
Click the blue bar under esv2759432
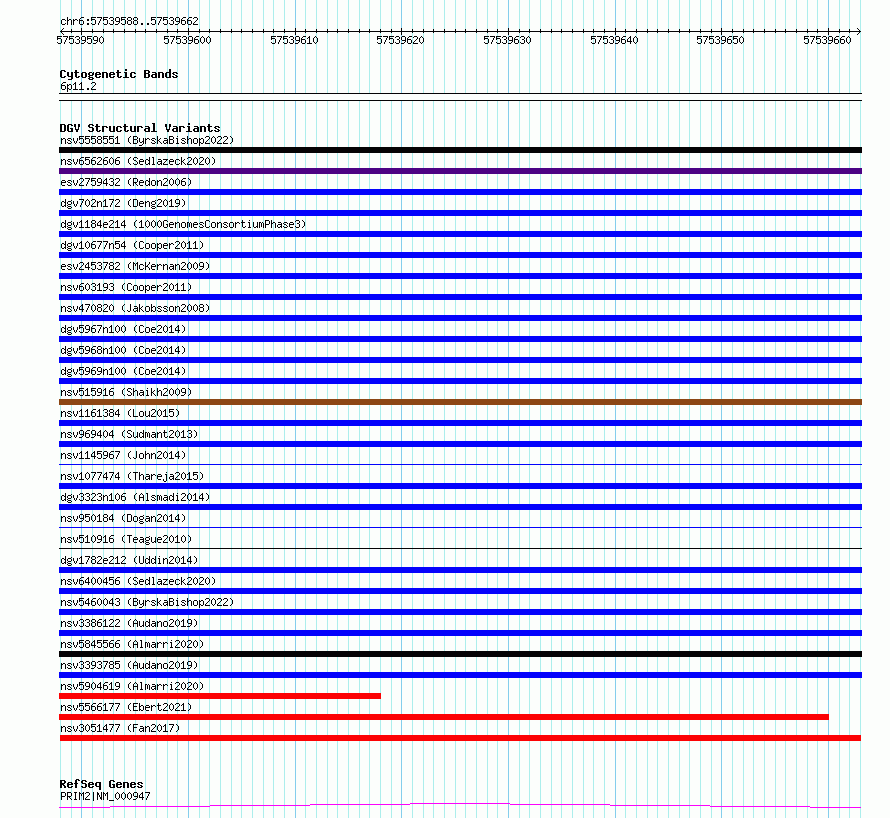coord(460,192)
